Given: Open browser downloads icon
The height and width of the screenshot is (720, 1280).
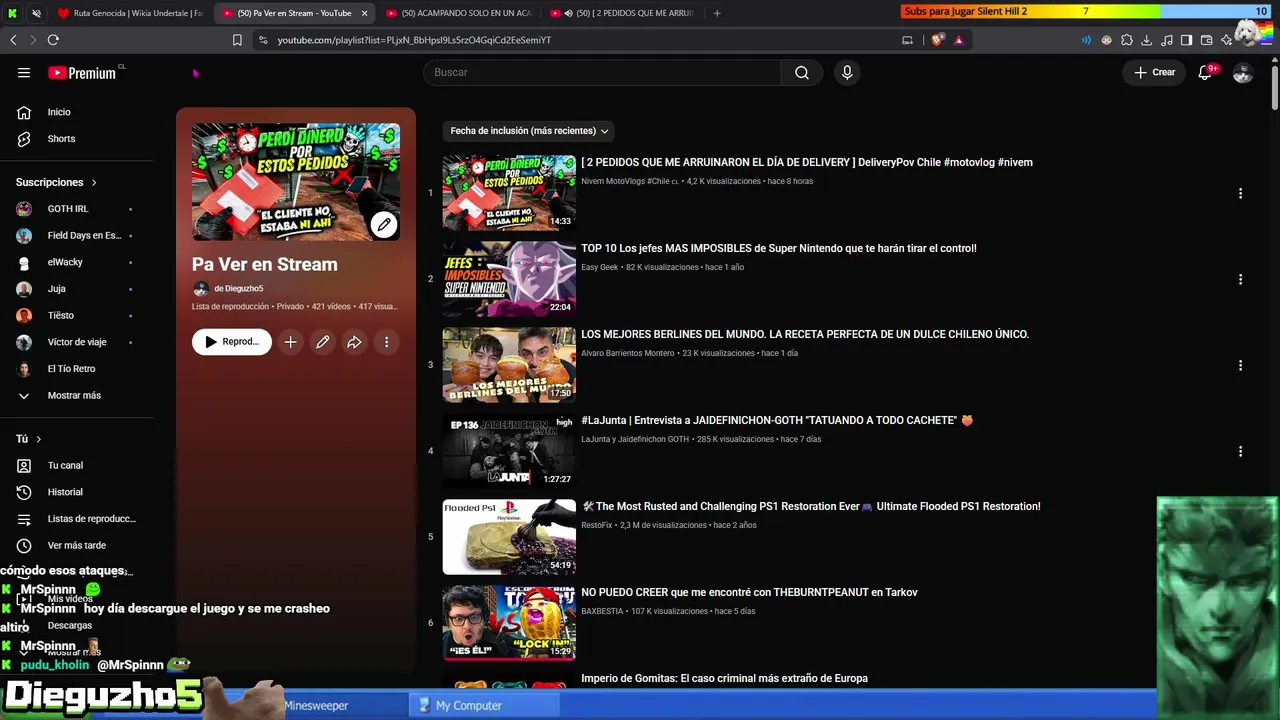Looking at the screenshot, I should [1147, 40].
